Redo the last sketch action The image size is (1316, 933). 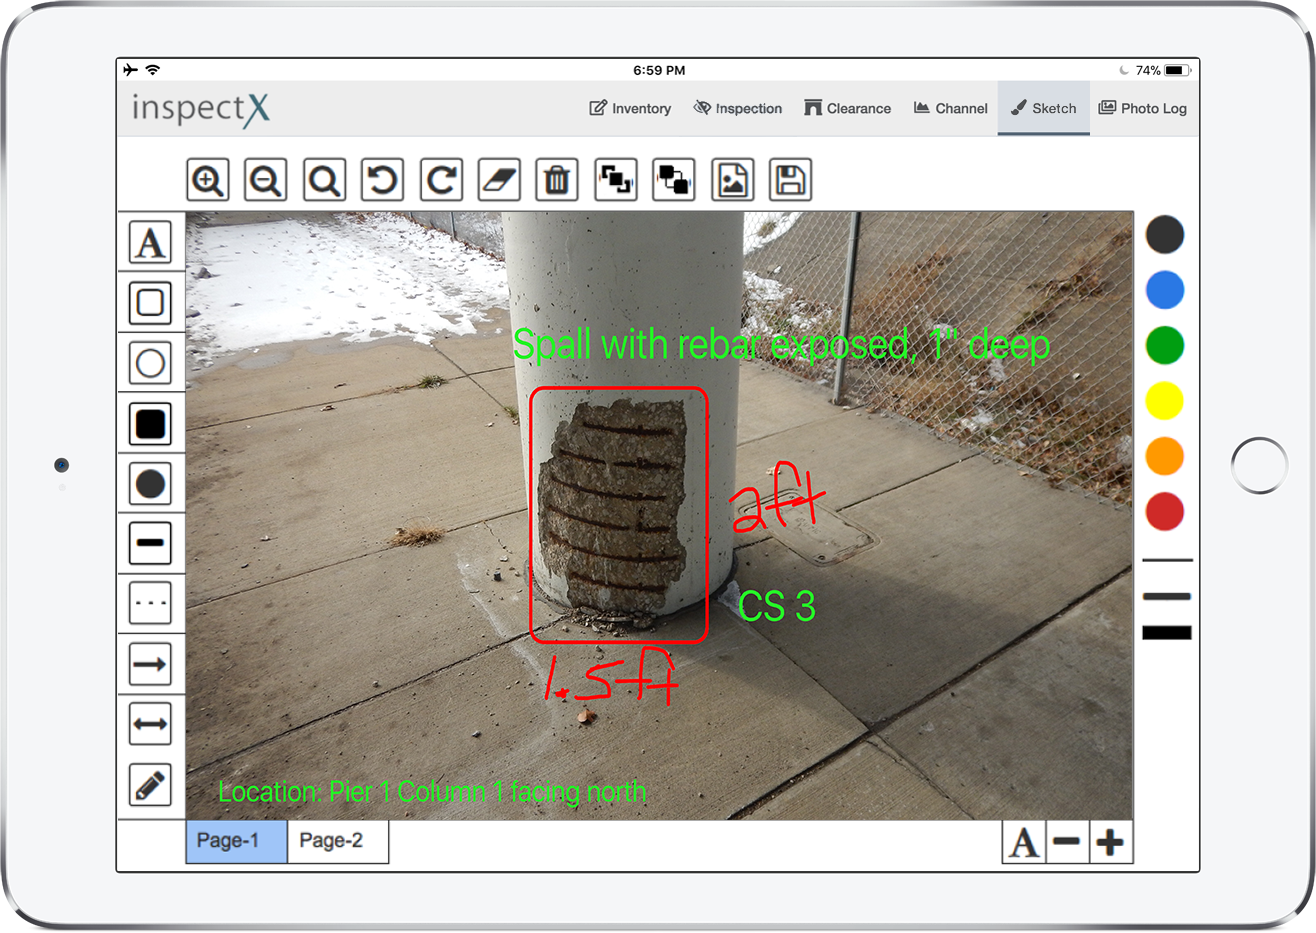tap(441, 180)
